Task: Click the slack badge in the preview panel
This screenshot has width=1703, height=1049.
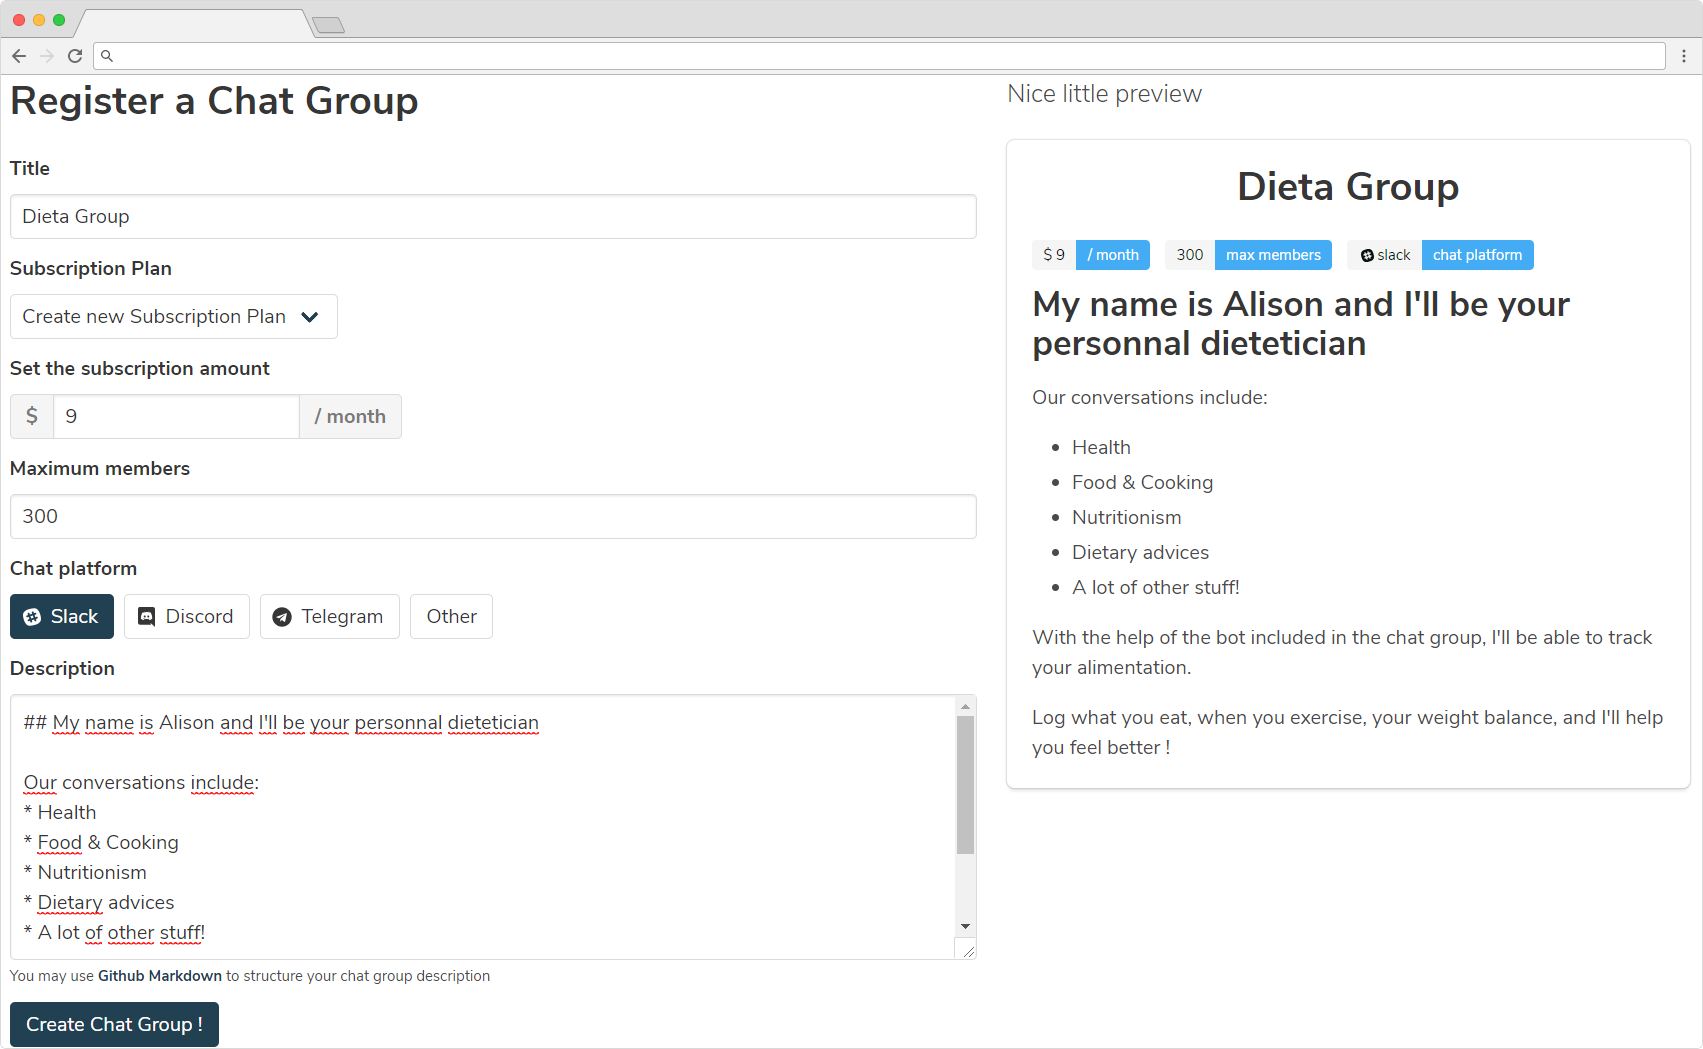Action: point(1383,254)
